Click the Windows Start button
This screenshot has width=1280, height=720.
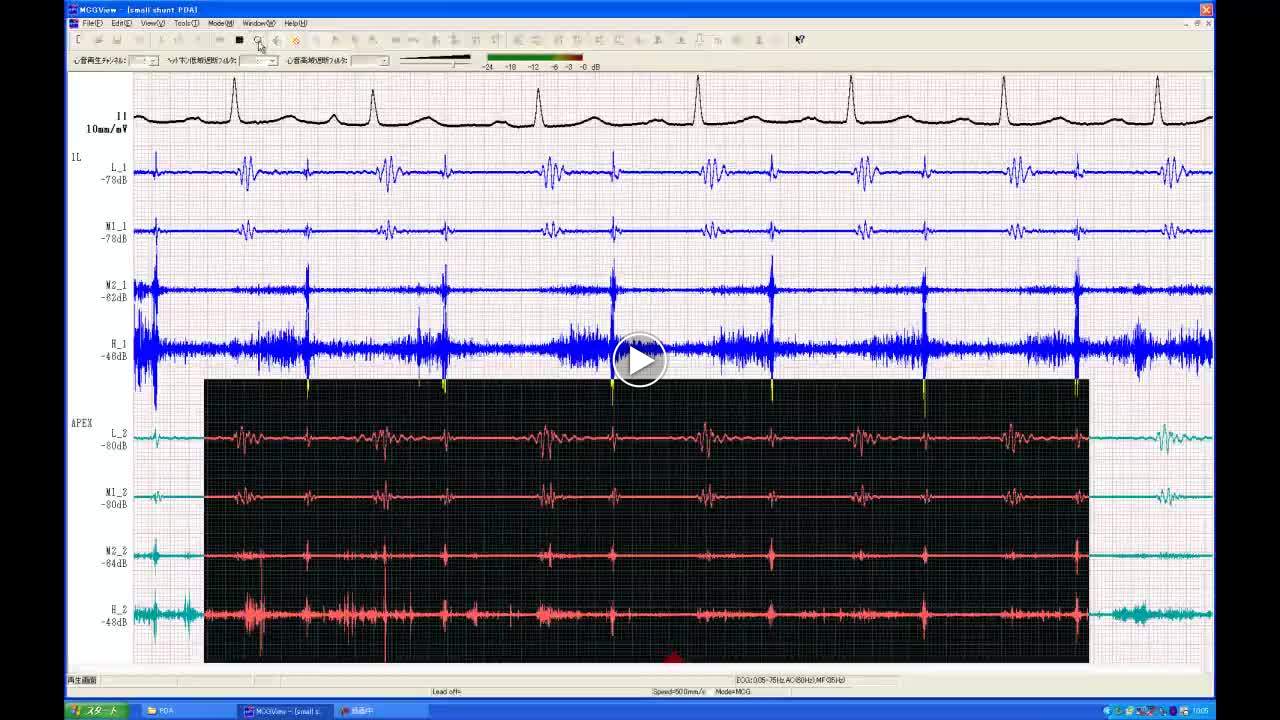pos(95,711)
